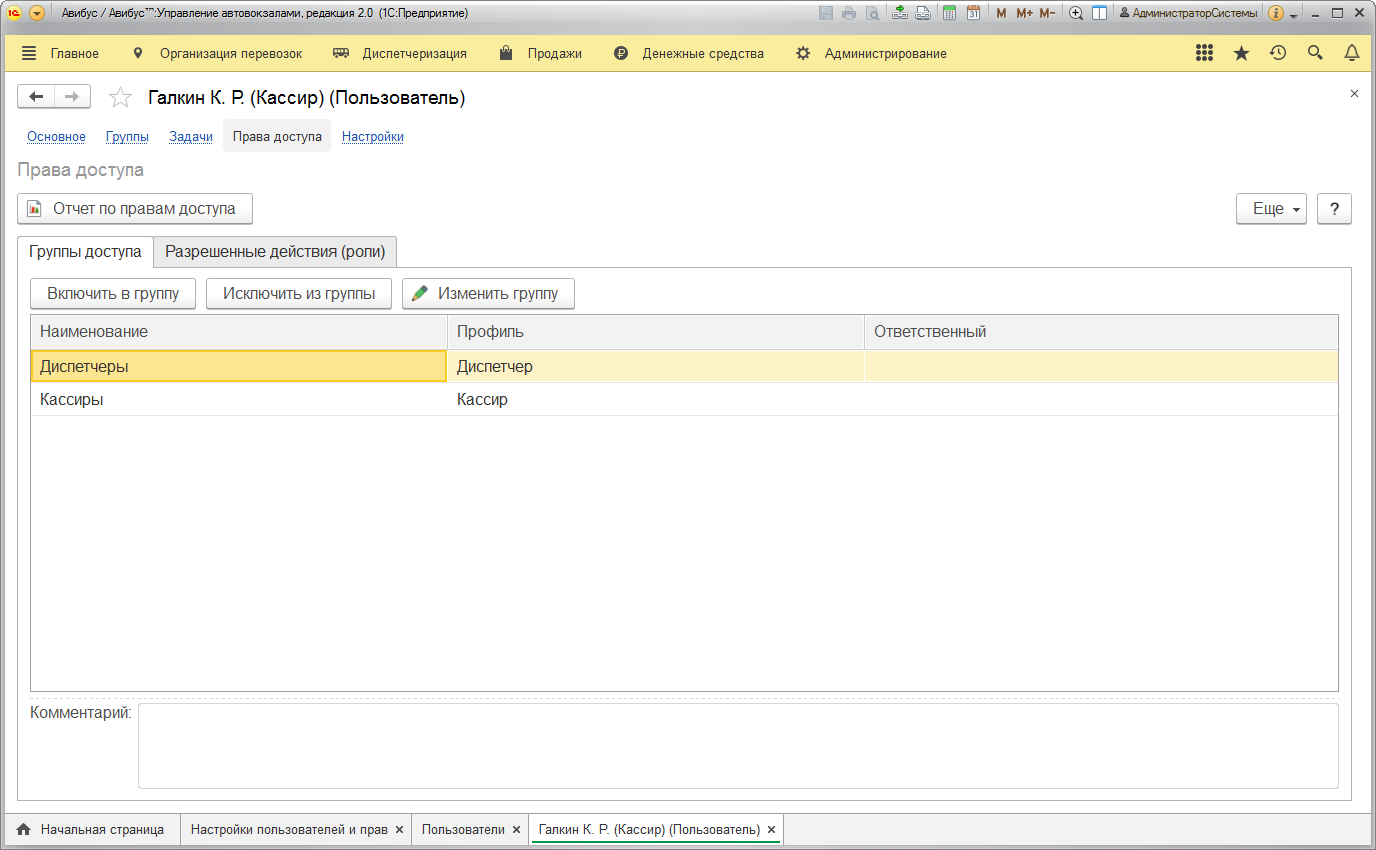Click the Включить в группу button
The width and height of the screenshot is (1376, 850).
(113, 293)
